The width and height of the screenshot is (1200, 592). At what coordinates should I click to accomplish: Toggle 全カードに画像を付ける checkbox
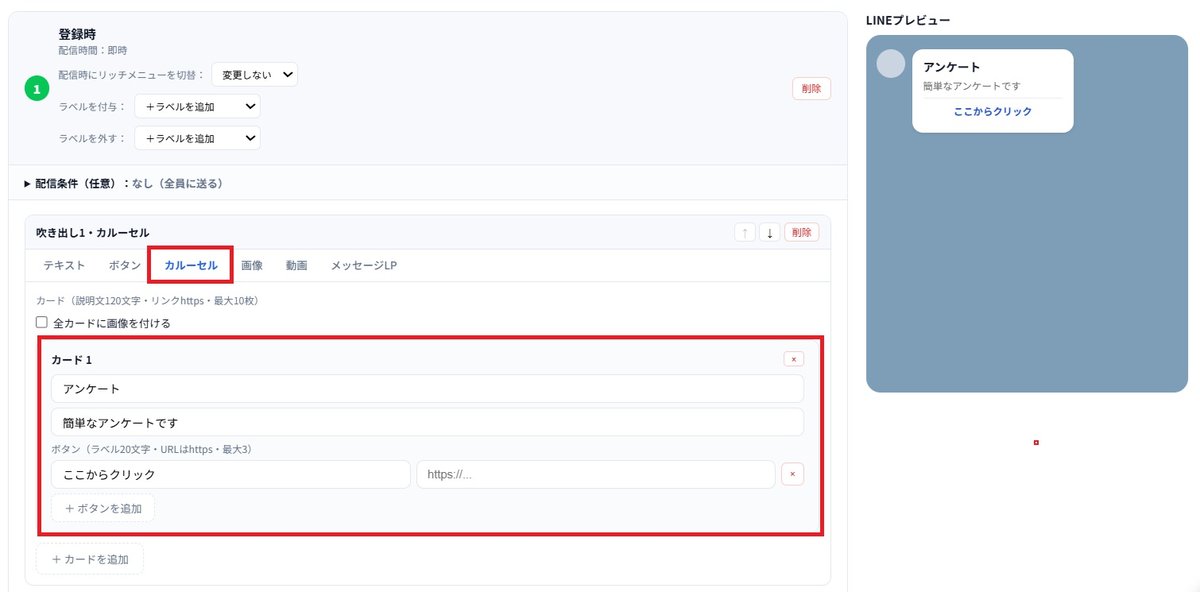(42, 322)
